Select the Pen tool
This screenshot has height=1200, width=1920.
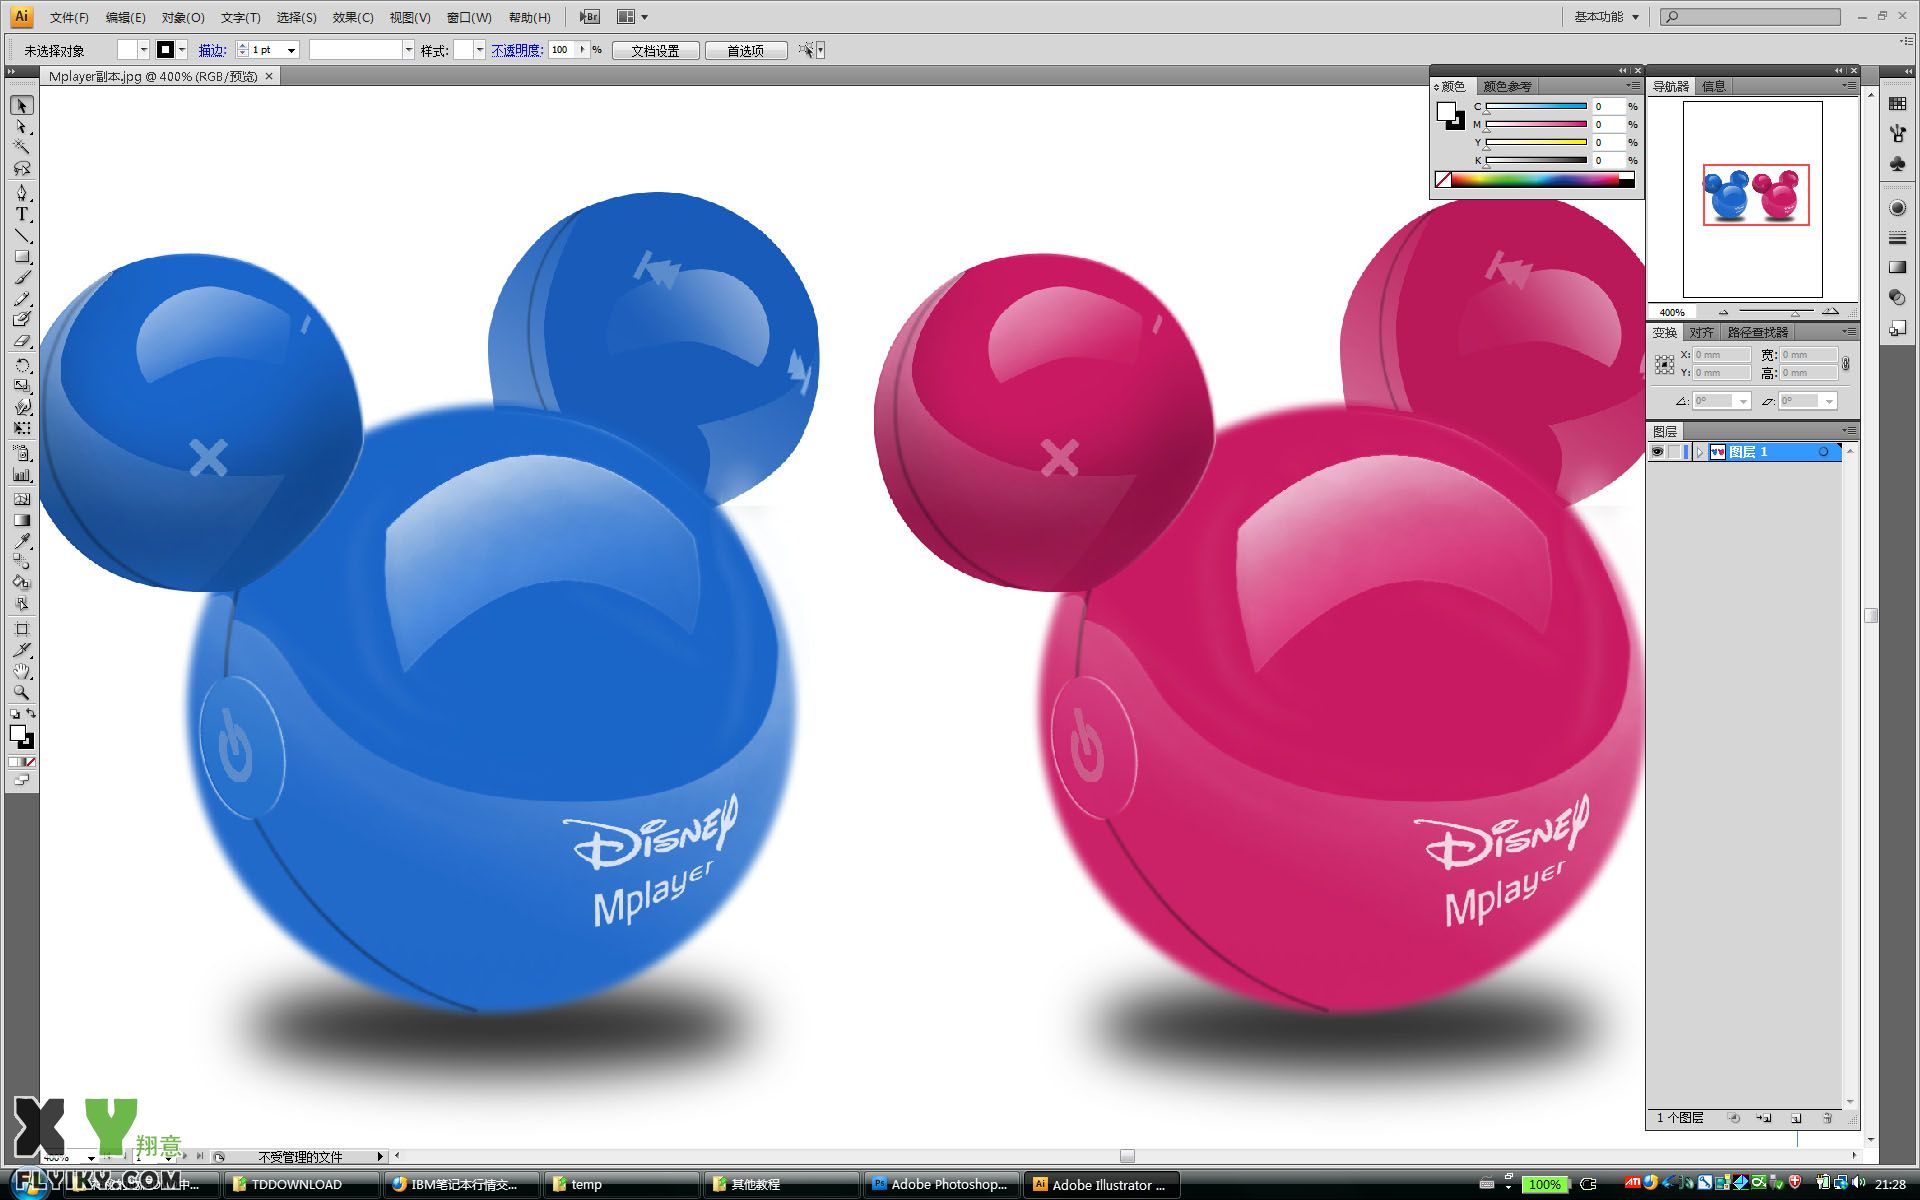pos(22,193)
